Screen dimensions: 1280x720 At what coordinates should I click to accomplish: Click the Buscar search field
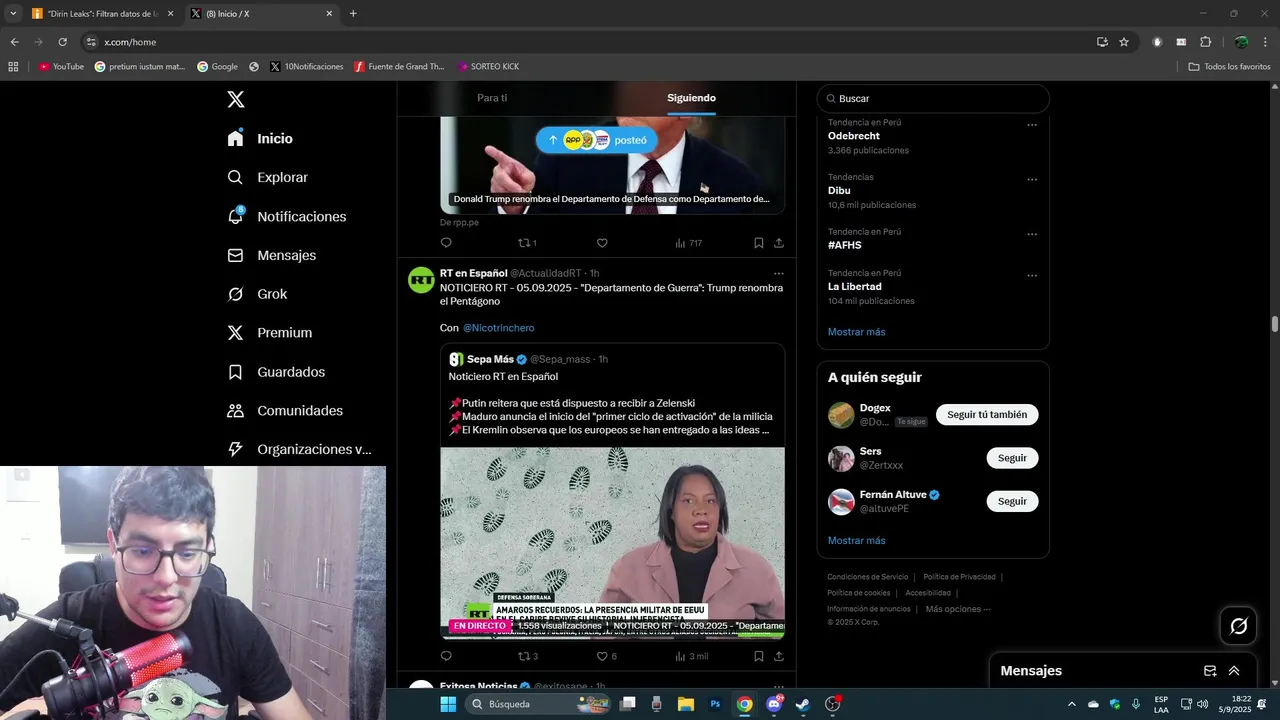pyautogui.click(x=933, y=99)
